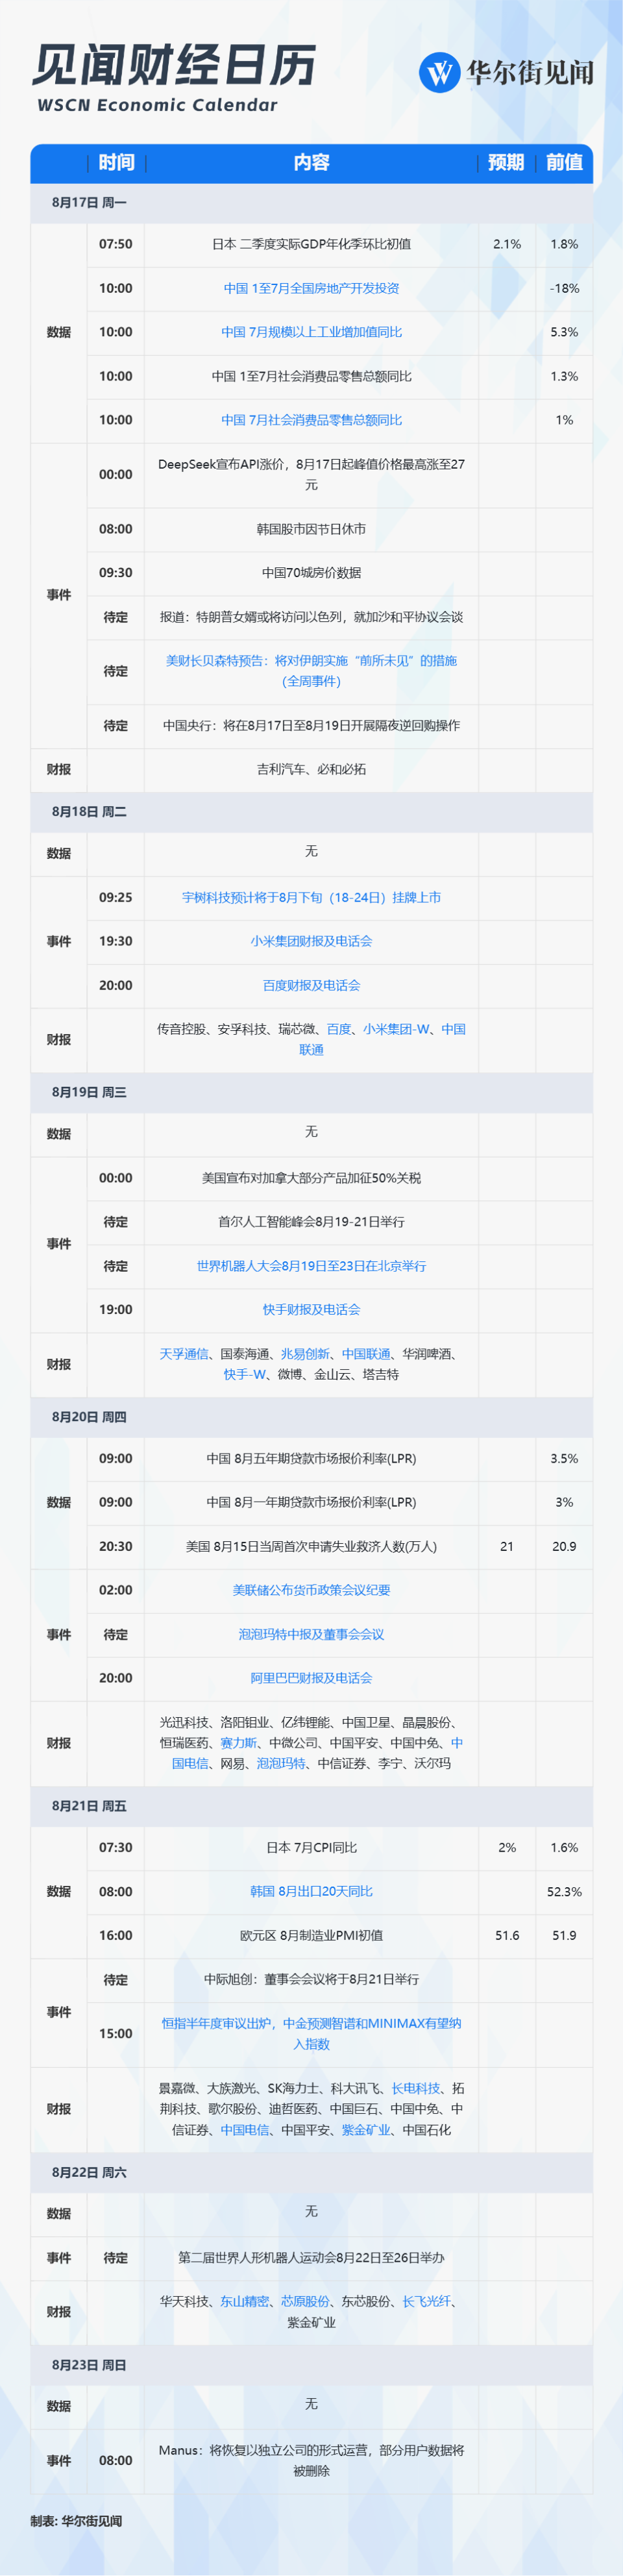Open the 宇树科技 listing announcement link
The image size is (623, 2576).
[x=311, y=898]
